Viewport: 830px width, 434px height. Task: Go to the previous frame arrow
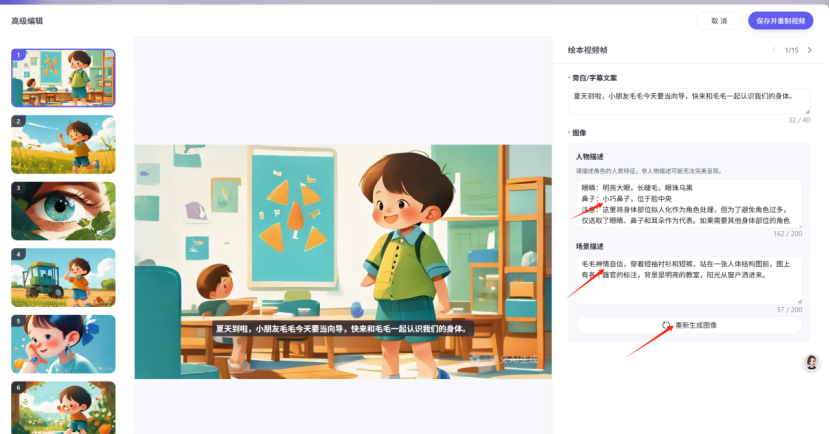[x=774, y=50]
